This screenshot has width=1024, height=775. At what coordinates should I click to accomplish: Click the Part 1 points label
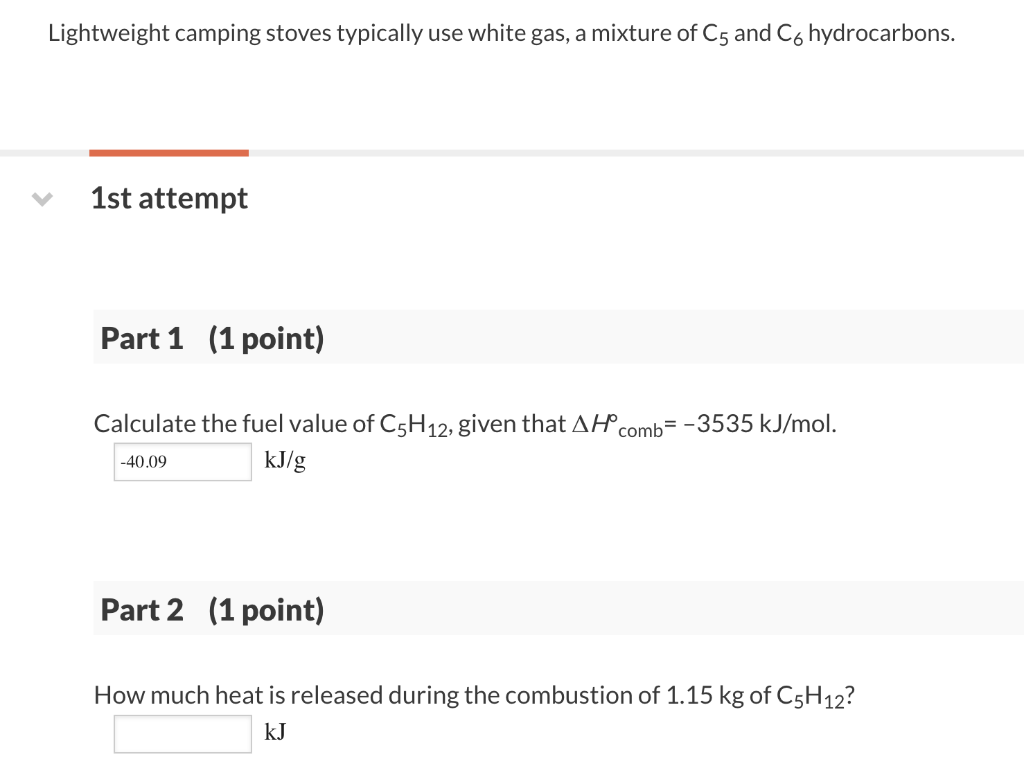[x=266, y=338]
